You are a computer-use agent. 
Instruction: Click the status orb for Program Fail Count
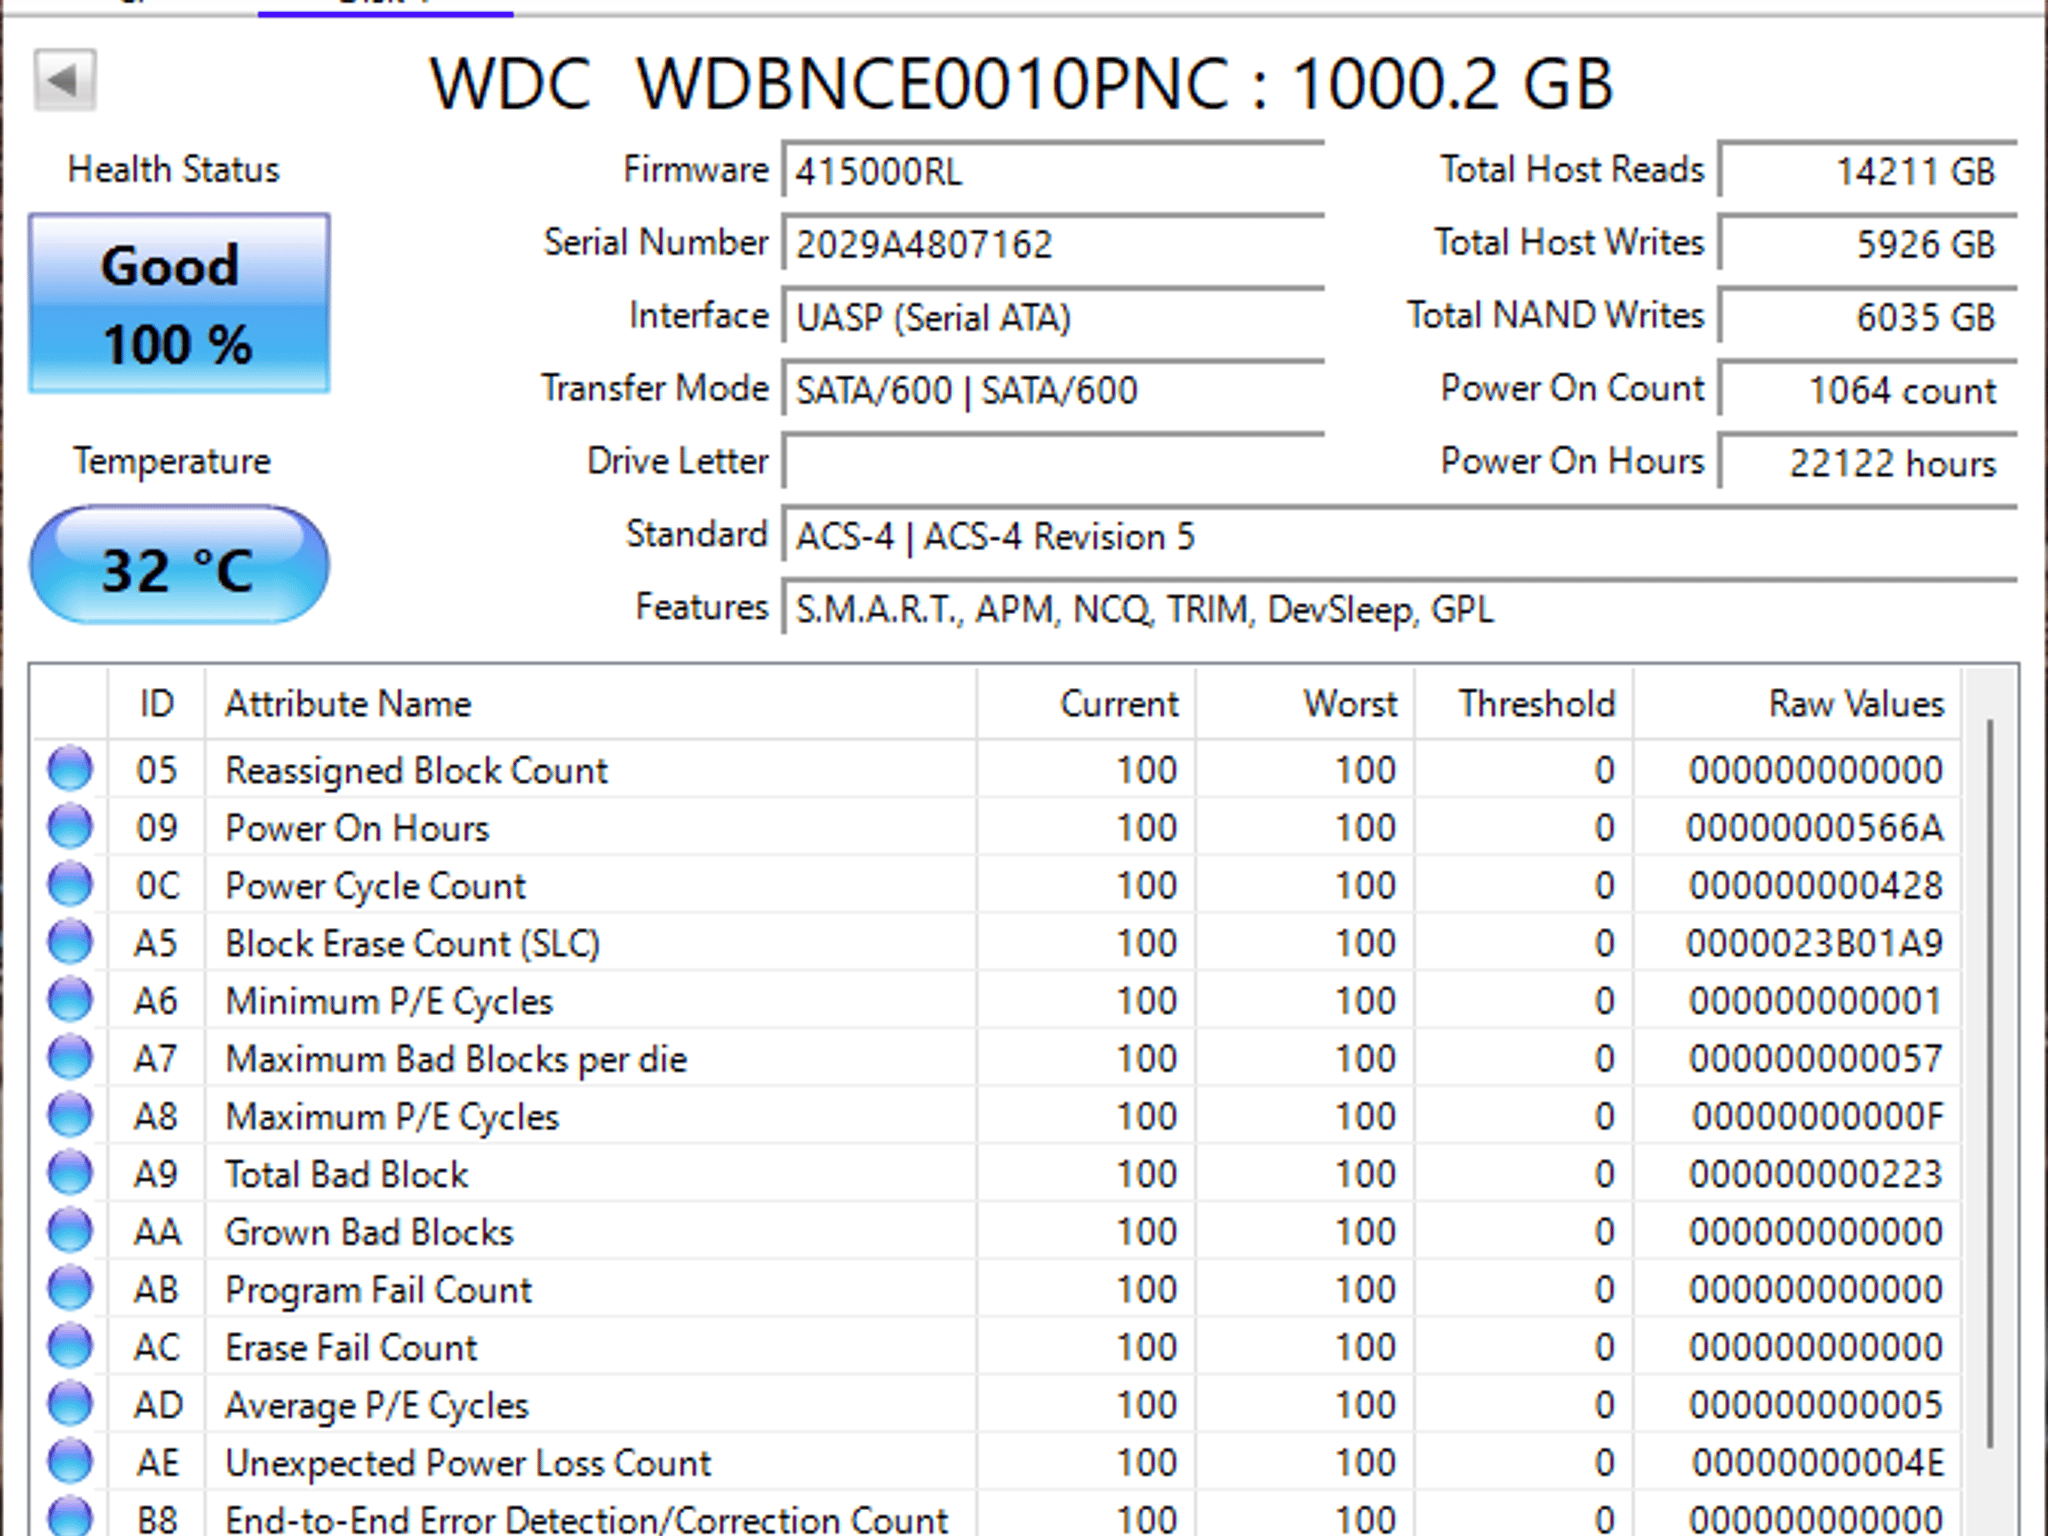click(70, 1289)
